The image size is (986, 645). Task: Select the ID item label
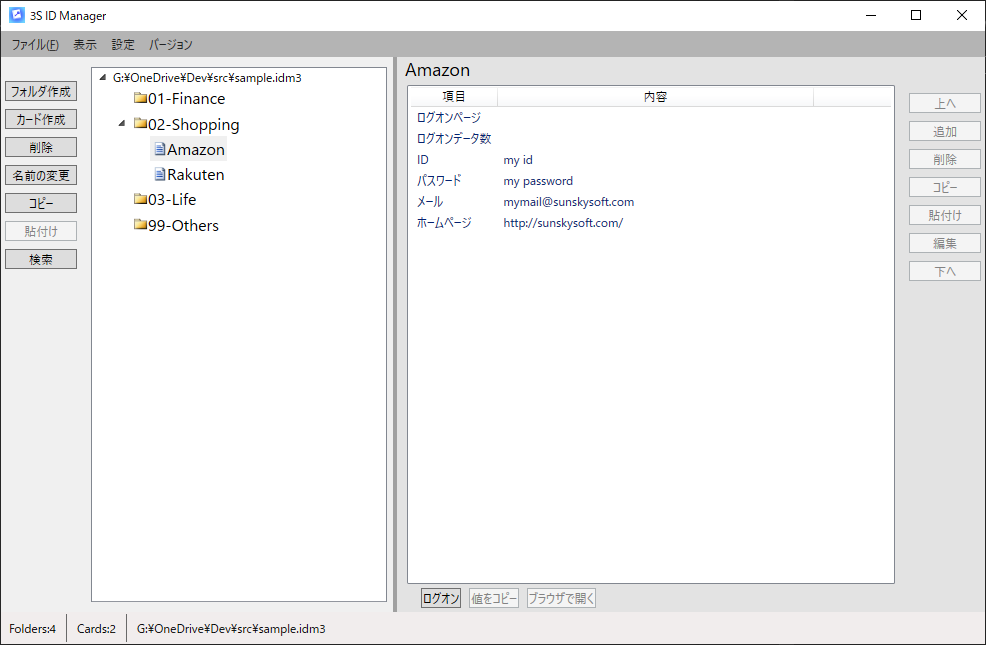(x=423, y=160)
